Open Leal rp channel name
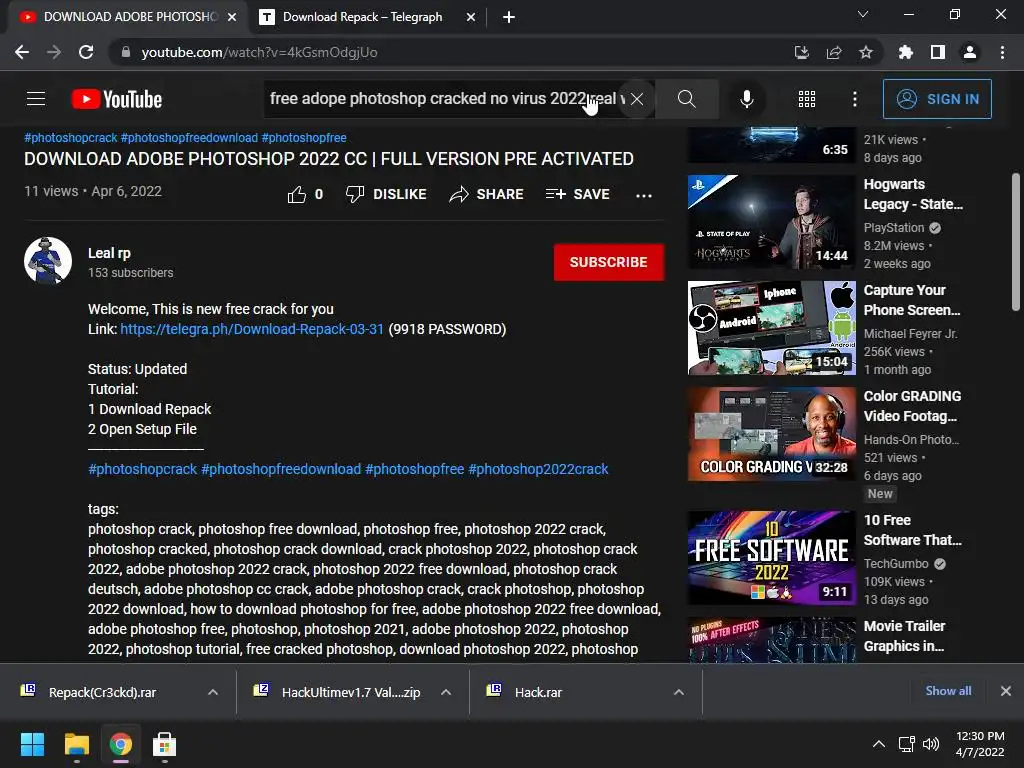Image resolution: width=1024 pixels, height=768 pixels. point(109,253)
